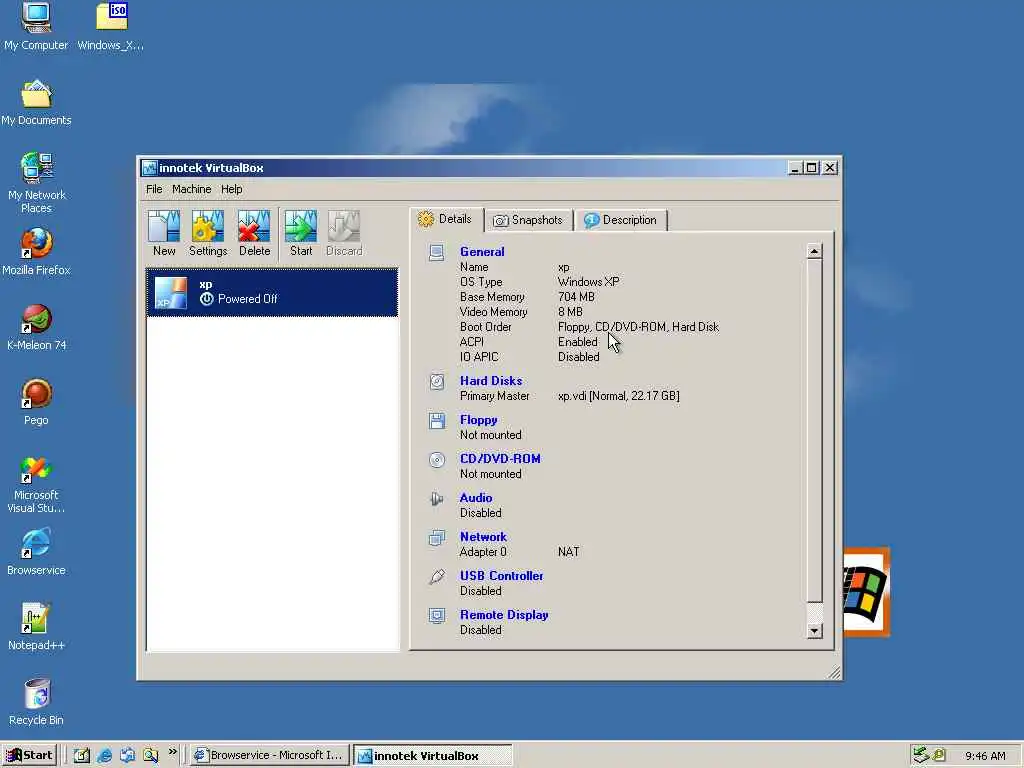This screenshot has height=768, width=1024.
Task: Click the 'Windows XP' OS Type value
Action: pyautogui.click(x=588, y=282)
